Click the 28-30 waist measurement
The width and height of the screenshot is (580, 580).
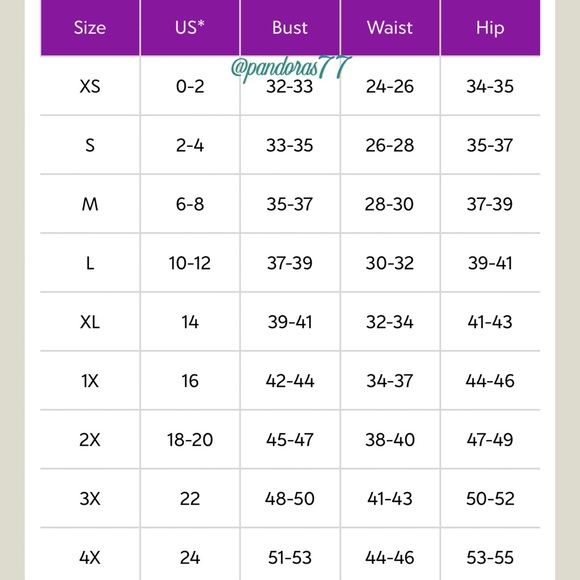389,204
